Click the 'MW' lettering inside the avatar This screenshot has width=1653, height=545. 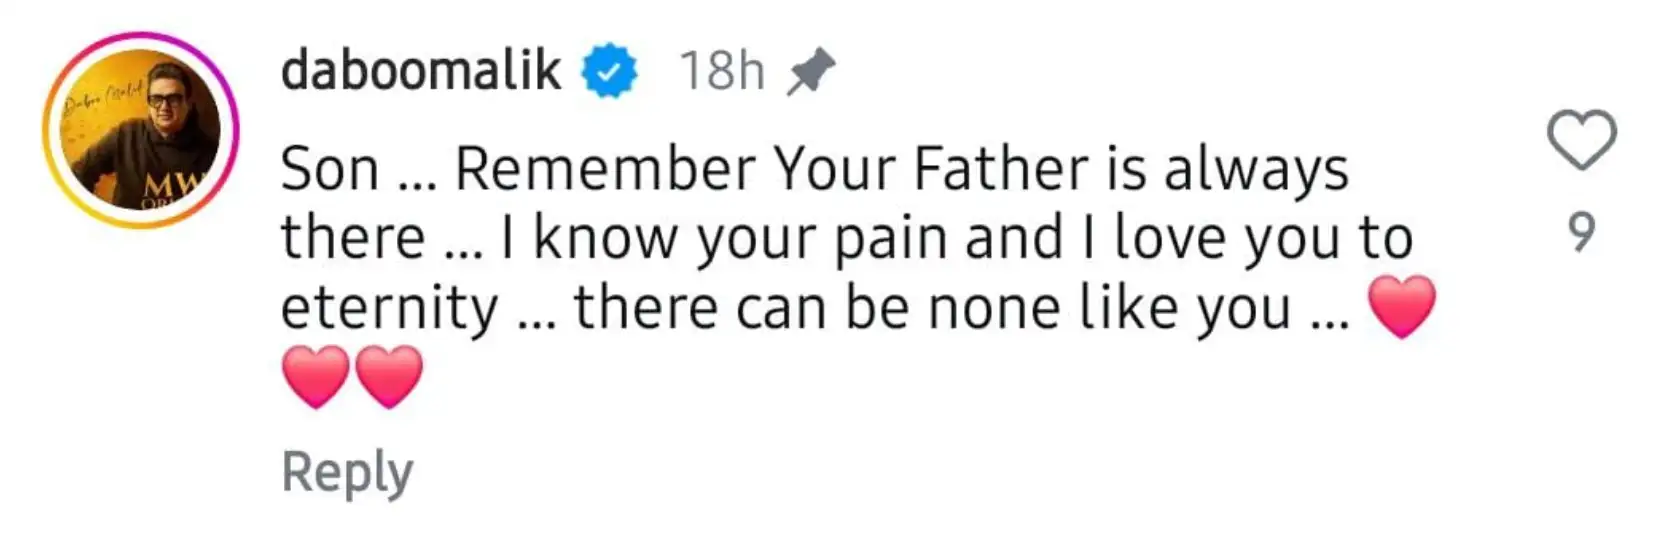(172, 186)
